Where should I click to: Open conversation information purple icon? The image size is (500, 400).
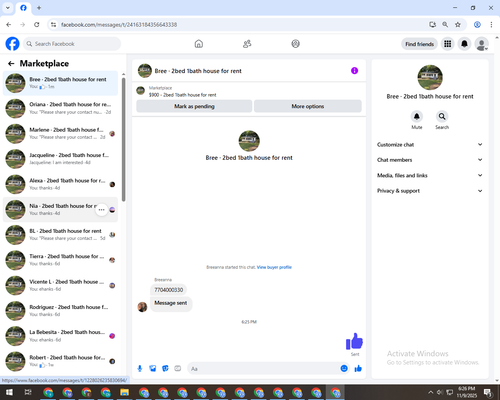(x=354, y=71)
